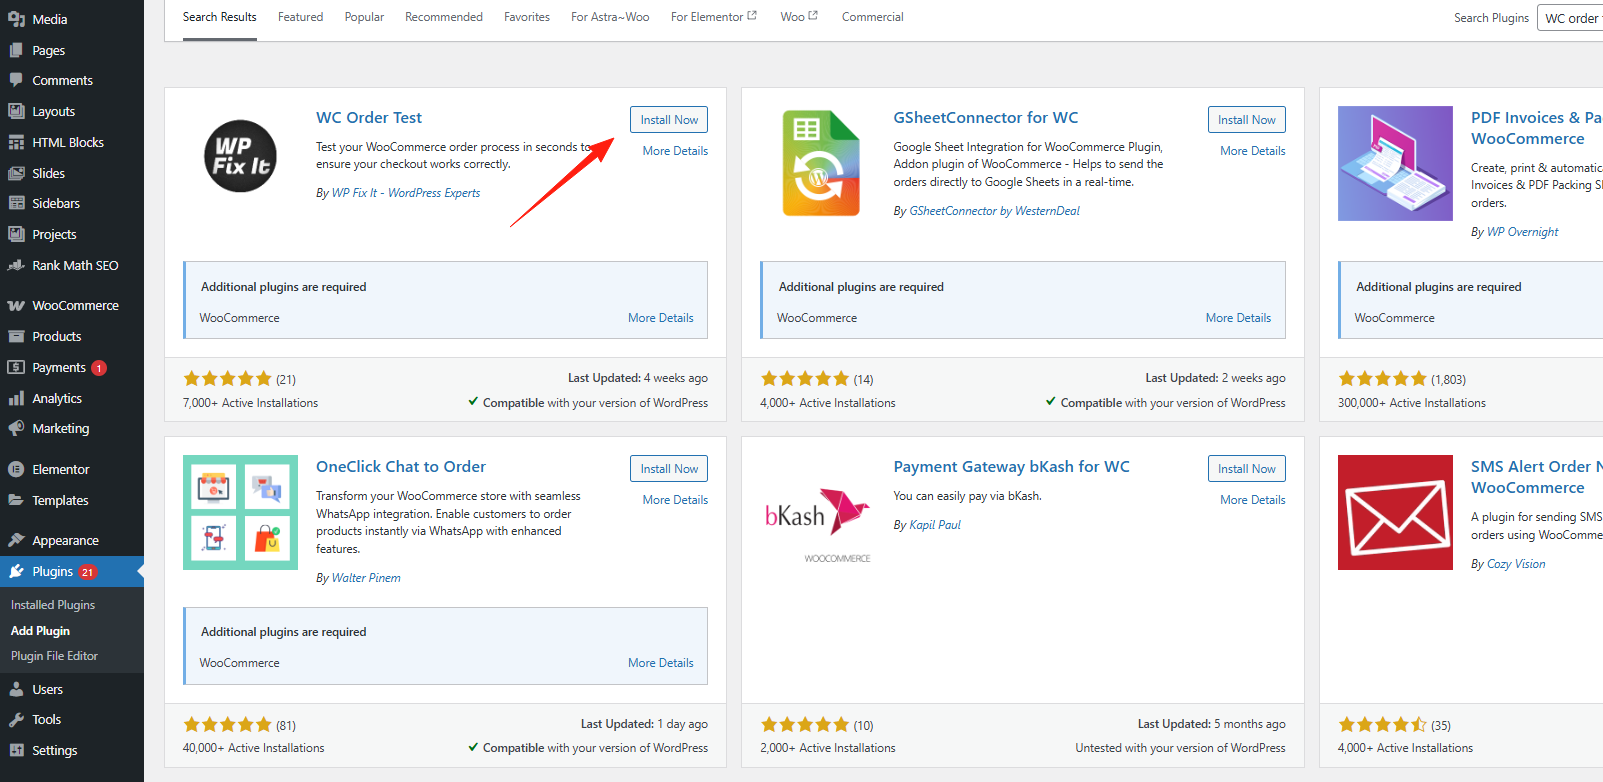The width and height of the screenshot is (1603, 782).
Task: Open the Recommended tab
Action: point(444,17)
